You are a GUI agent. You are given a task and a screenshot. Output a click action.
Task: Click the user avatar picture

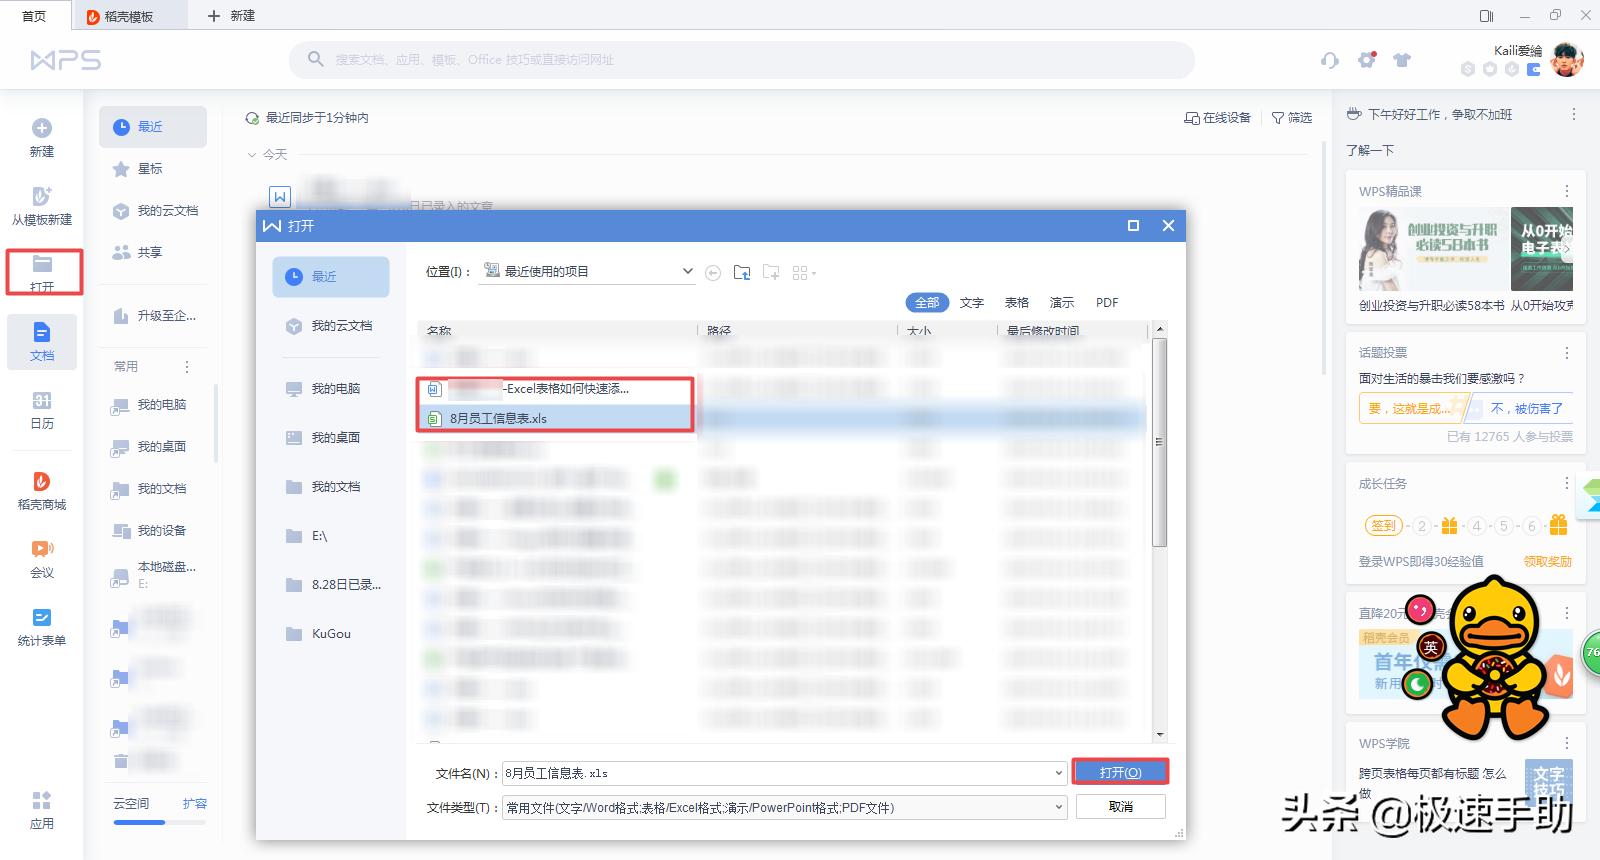point(1567,60)
